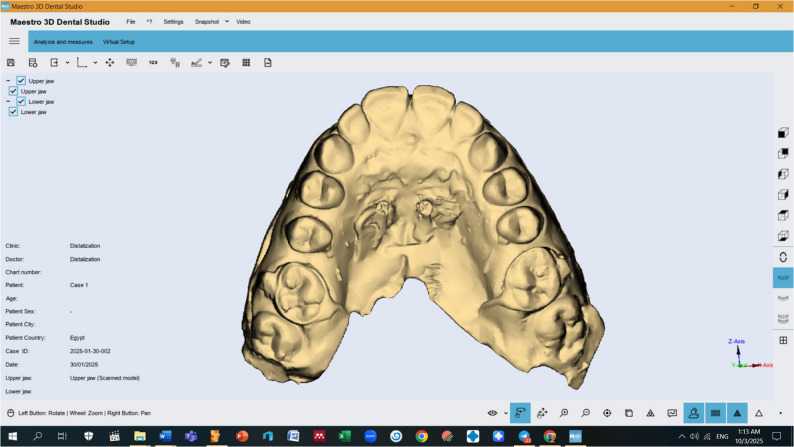The height and width of the screenshot is (447, 794).
Task: Open File Explorer from the taskbar
Action: pos(139,436)
